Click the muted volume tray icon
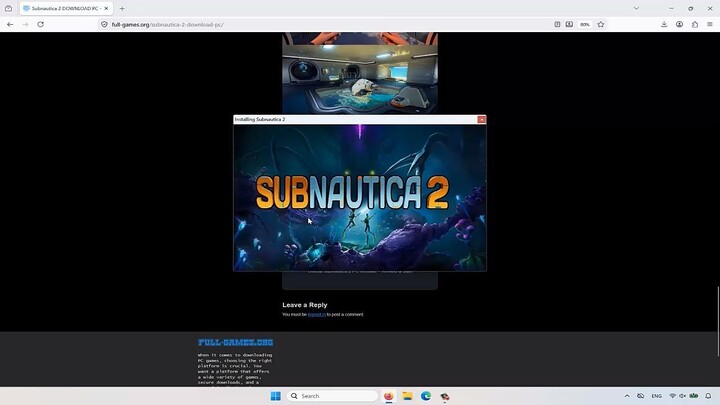The width and height of the screenshot is (720, 405). tap(682, 396)
